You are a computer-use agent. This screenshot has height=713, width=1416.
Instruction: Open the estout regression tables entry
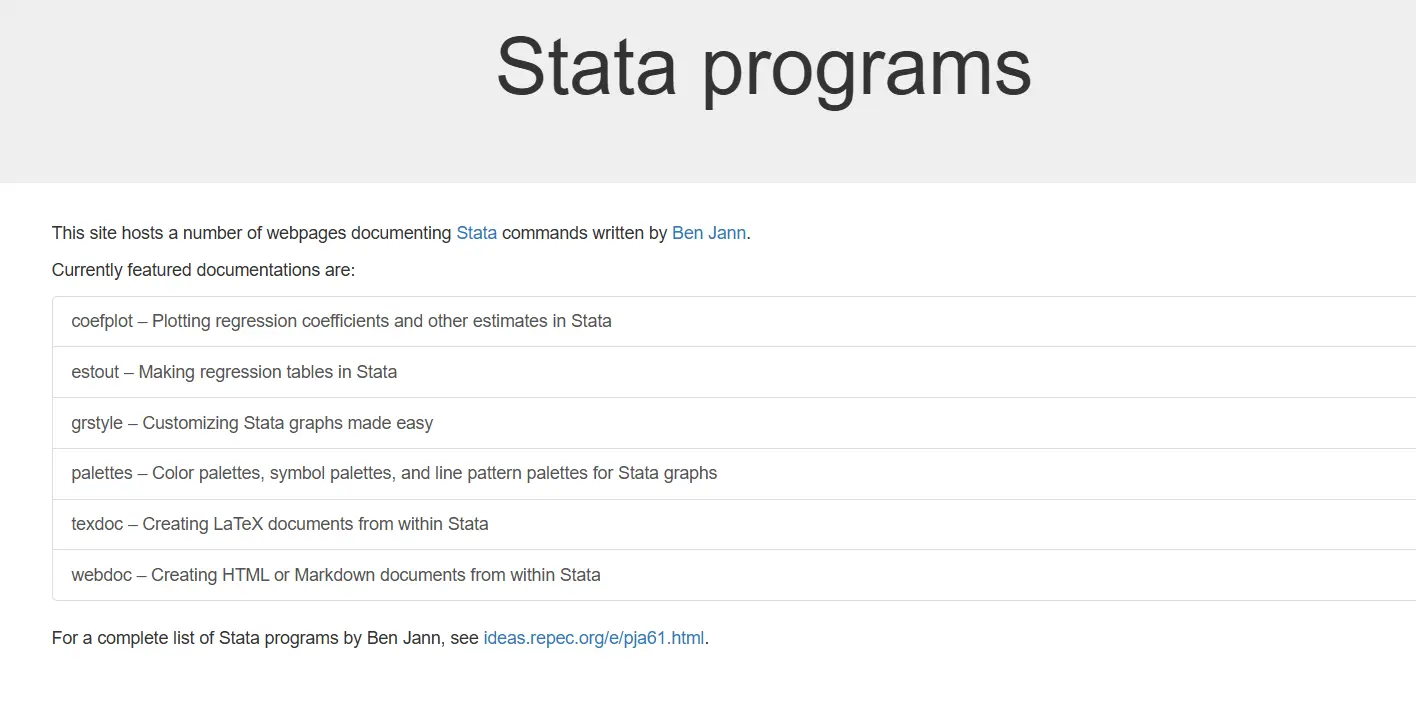tap(734, 372)
